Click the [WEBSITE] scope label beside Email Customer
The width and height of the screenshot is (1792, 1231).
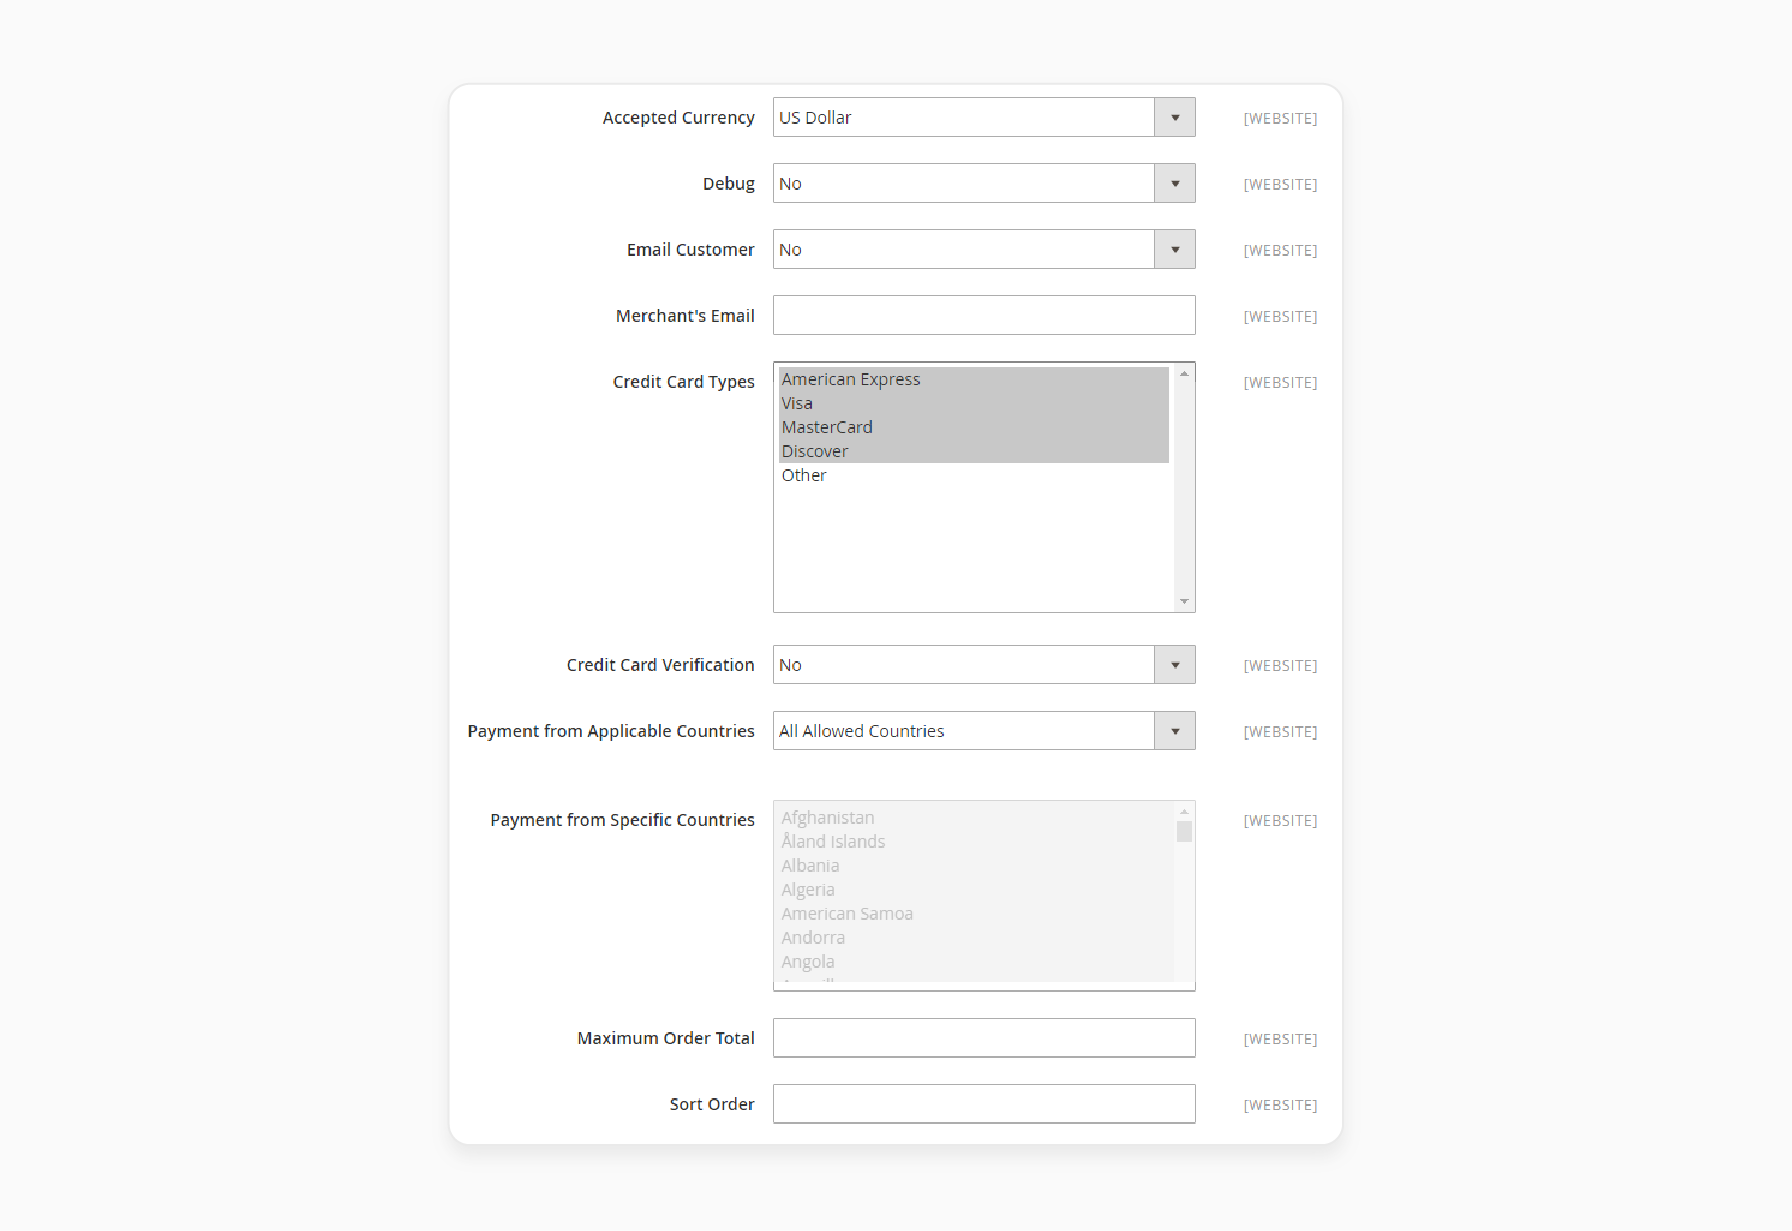pyautogui.click(x=1280, y=250)
